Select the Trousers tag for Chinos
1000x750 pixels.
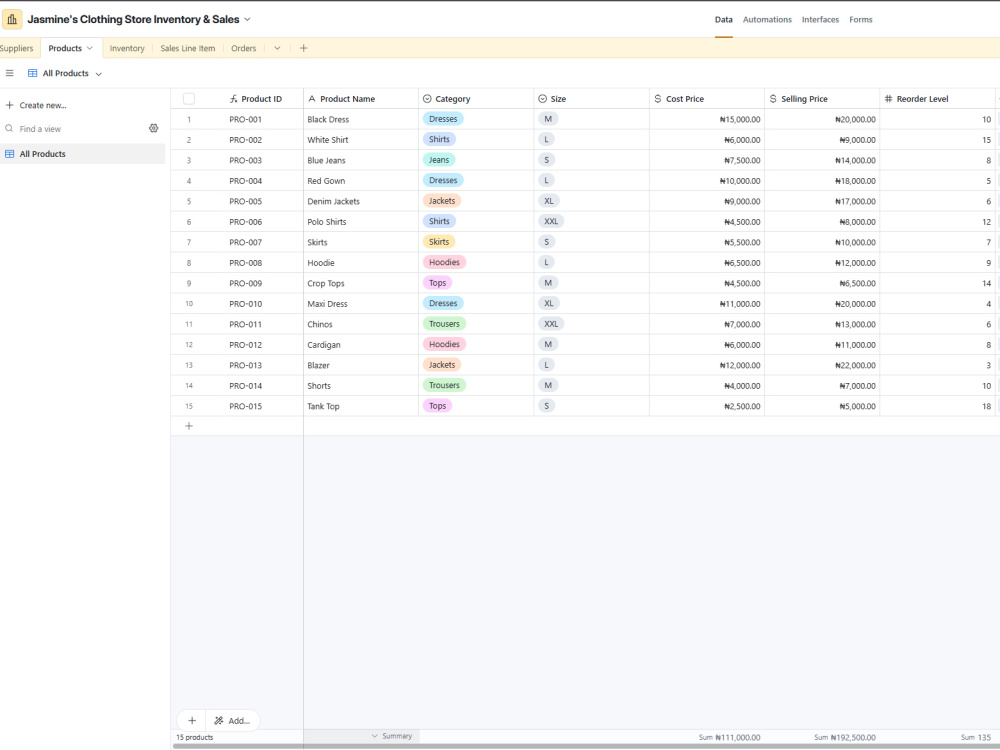click(x=445, y=324)
